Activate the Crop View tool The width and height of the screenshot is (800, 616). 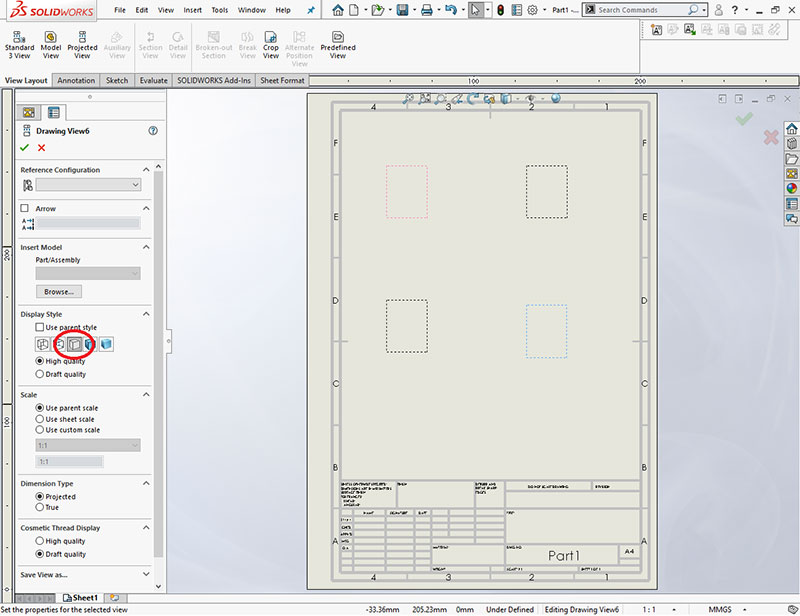270,45
